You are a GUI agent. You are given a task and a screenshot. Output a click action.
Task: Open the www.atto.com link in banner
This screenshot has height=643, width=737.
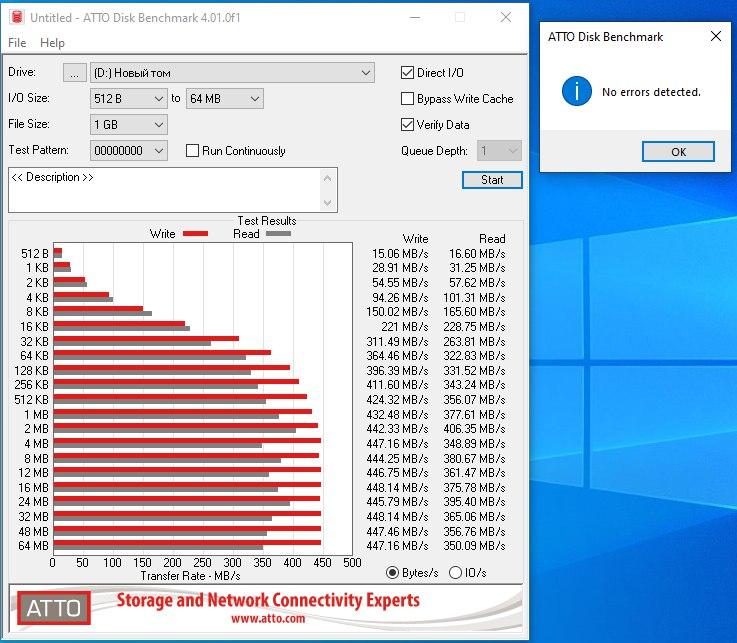coord(268,618)
